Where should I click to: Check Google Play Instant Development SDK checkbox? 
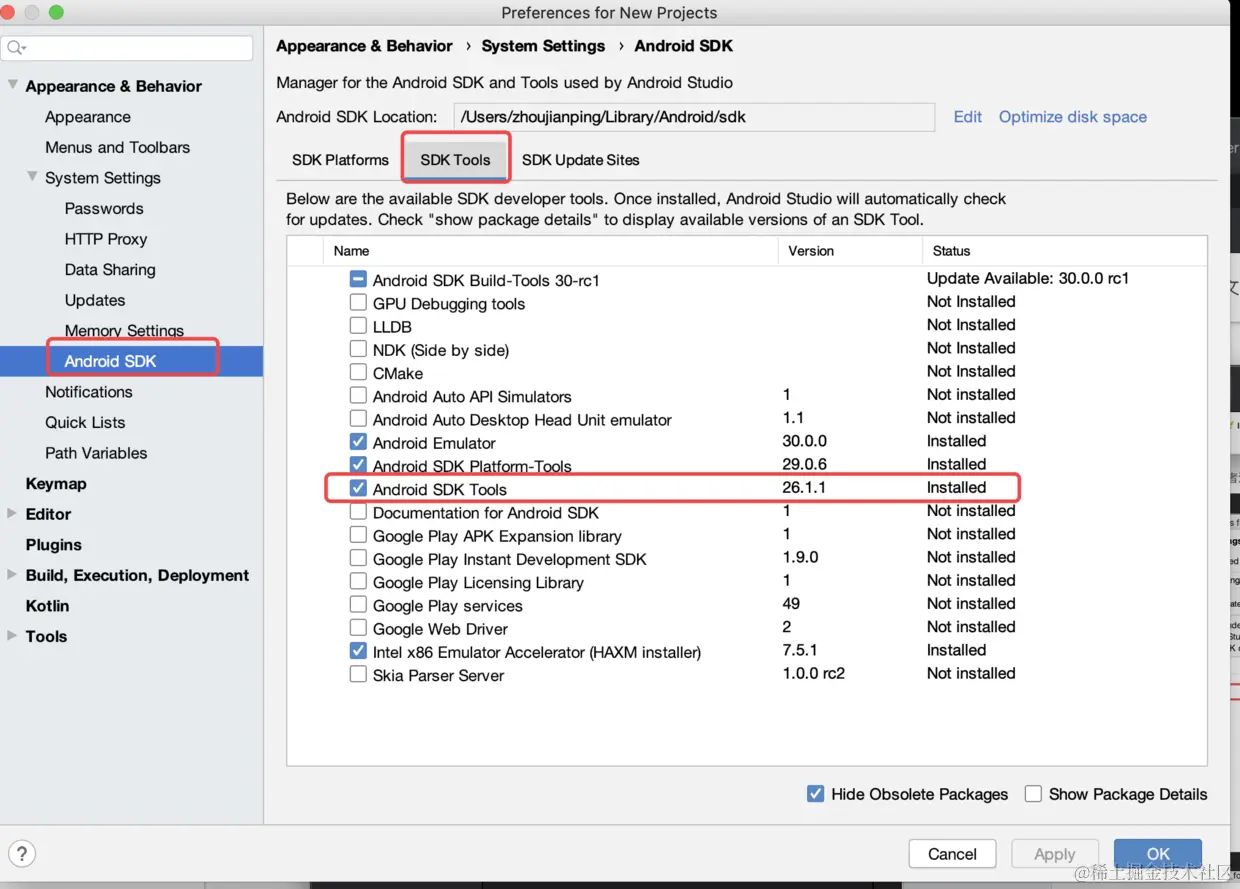click(x=358, y=558)
